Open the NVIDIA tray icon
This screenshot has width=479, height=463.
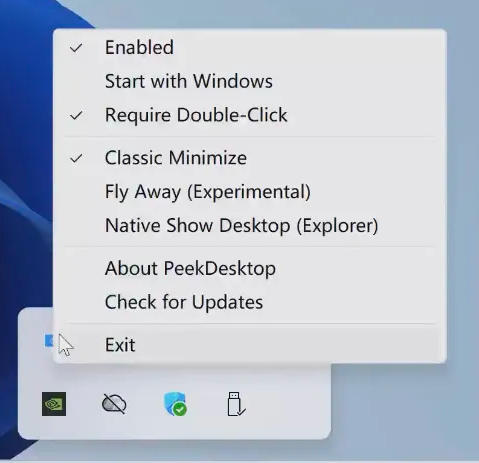pos(54,404)
